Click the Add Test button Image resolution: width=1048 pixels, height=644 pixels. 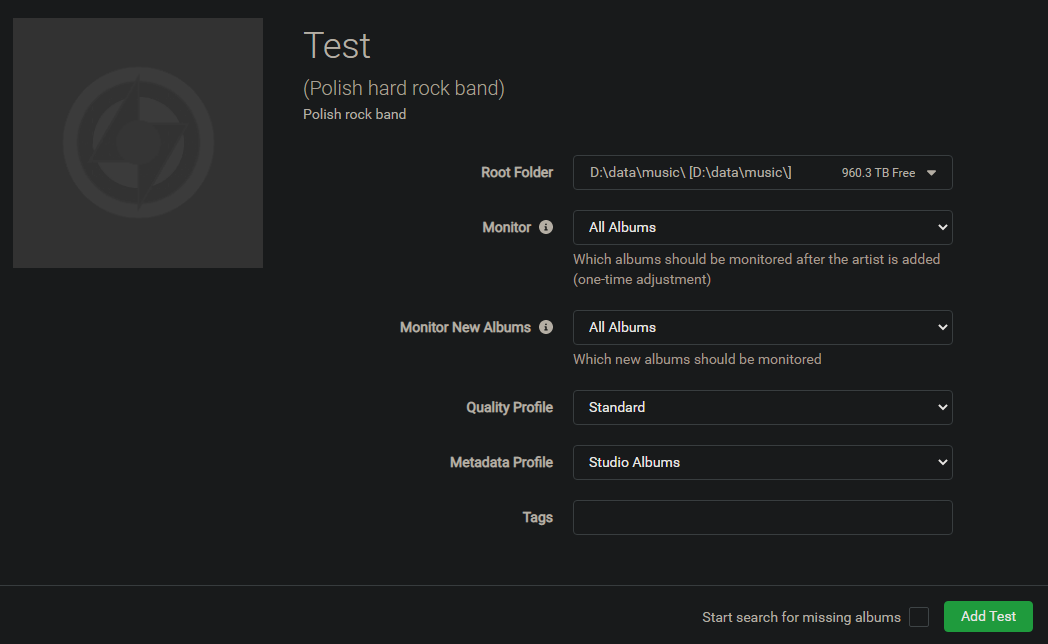pyautogui.click(x=989, y=616)
